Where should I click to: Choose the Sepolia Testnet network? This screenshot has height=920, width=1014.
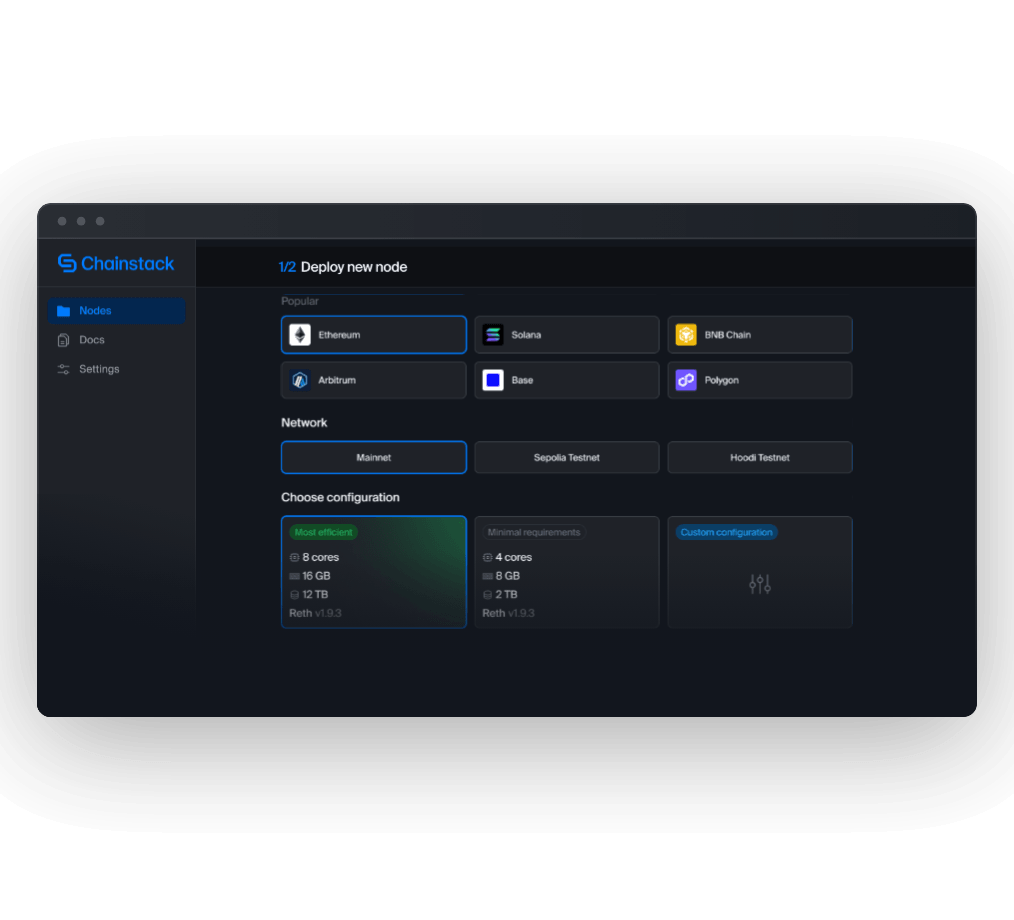[x=566, y=458]
